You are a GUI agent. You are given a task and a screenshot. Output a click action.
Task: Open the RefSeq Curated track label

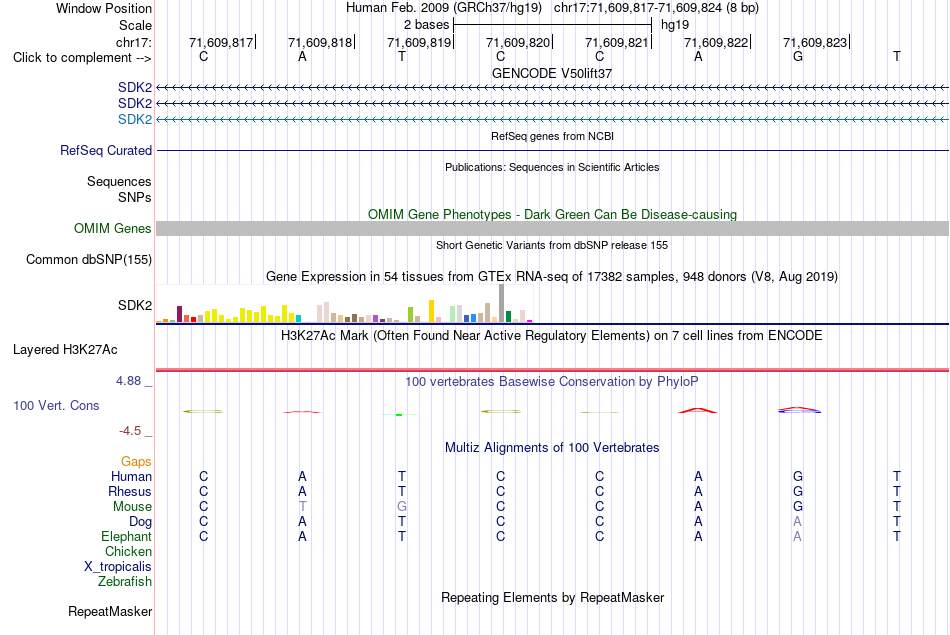click(x=106, y=150)
